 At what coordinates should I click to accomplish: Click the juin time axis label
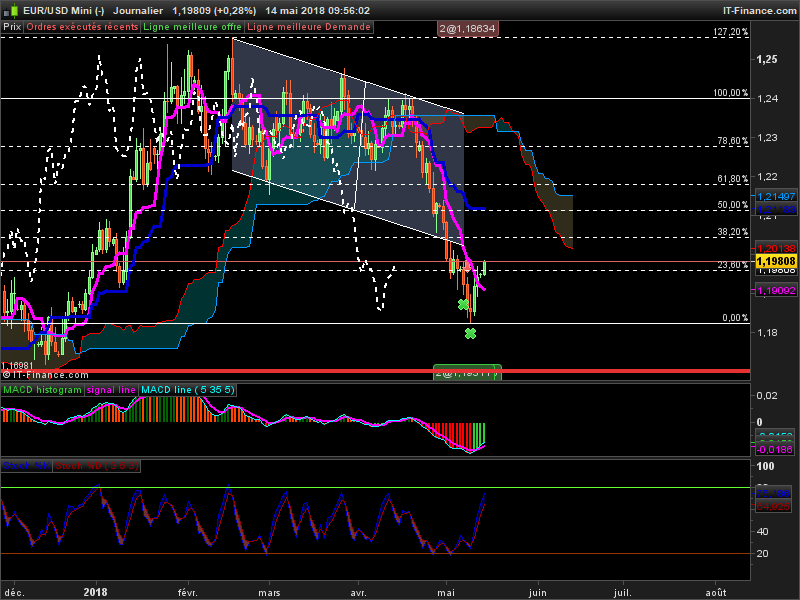pyautogui.click(x=538, y=592)
